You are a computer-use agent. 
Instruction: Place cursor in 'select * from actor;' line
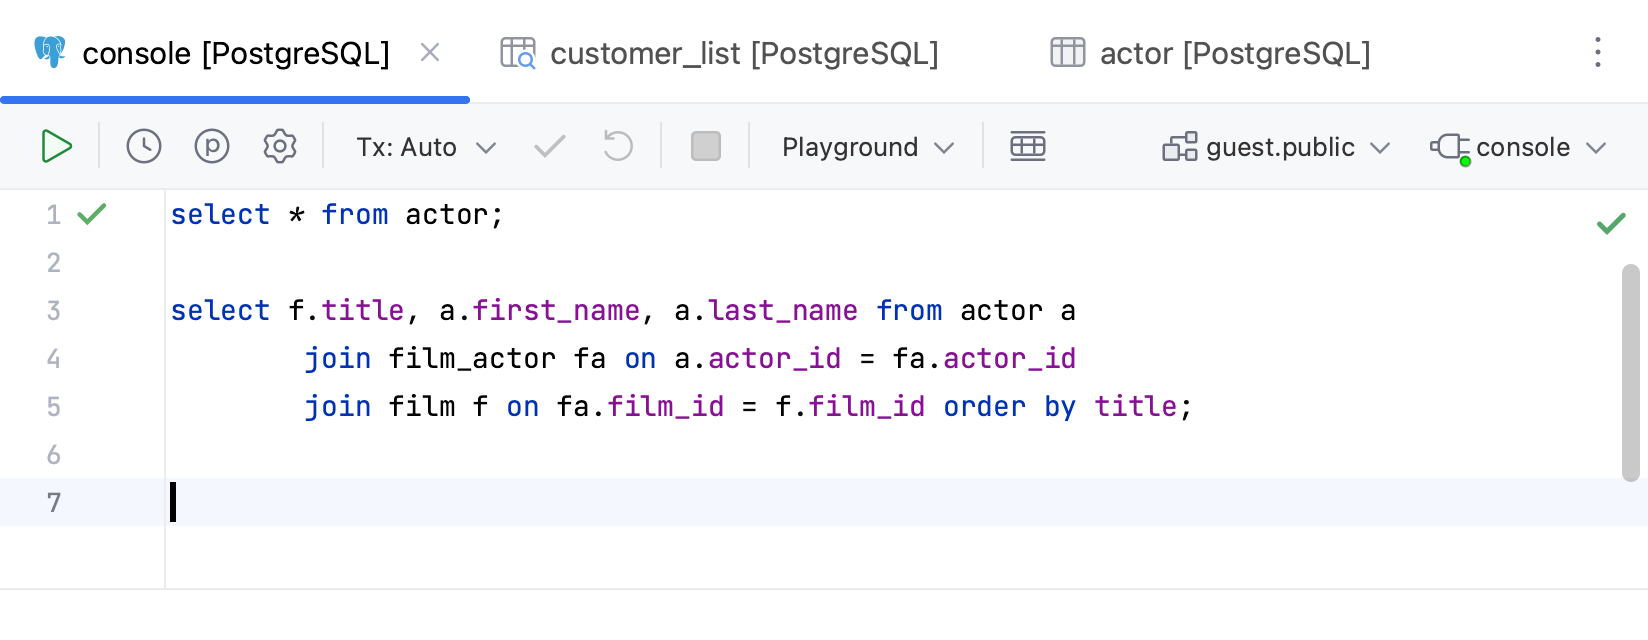337,215
